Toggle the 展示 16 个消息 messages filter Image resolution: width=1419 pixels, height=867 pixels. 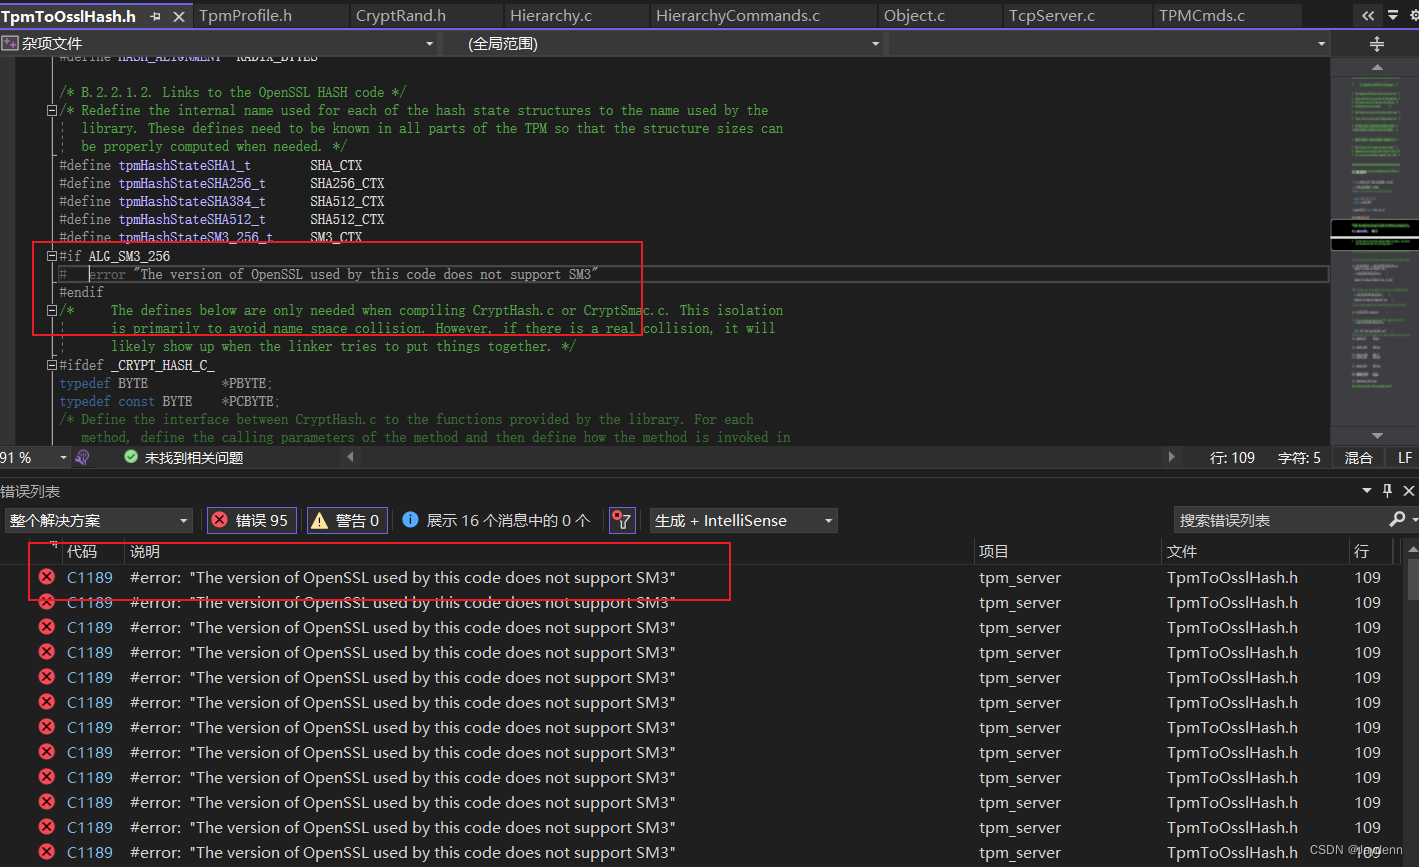496,520
